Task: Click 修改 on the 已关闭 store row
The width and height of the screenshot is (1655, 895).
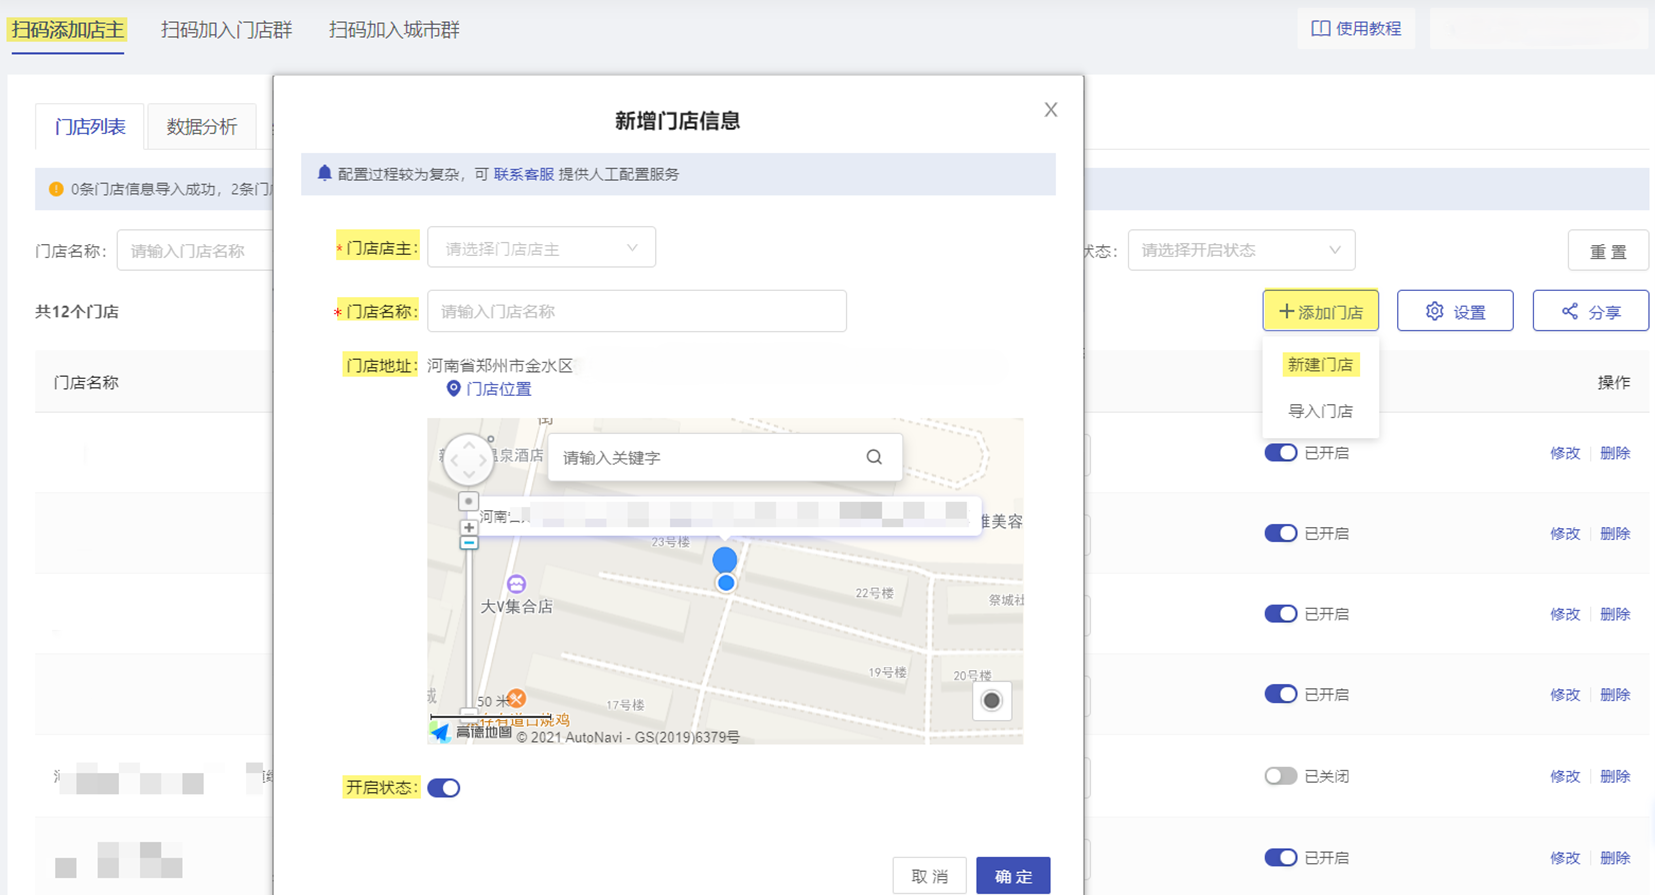Action: point(1565,776)
